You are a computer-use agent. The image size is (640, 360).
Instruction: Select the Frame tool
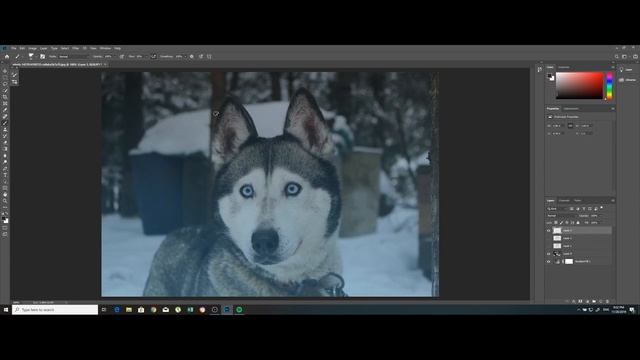click(x=5, y=103)
